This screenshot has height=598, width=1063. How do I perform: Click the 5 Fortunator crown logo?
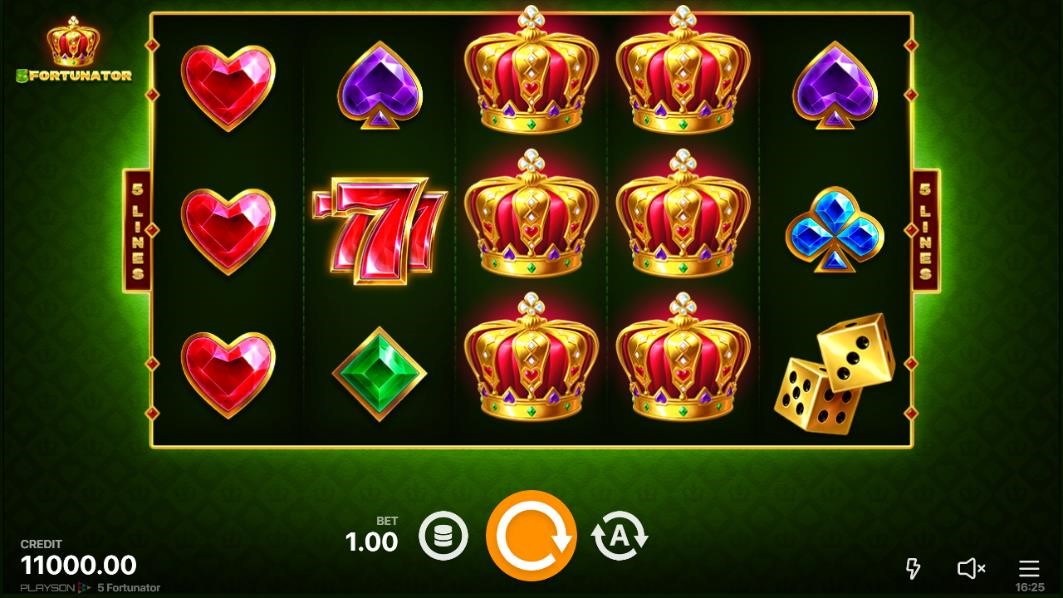pos(74,50)
